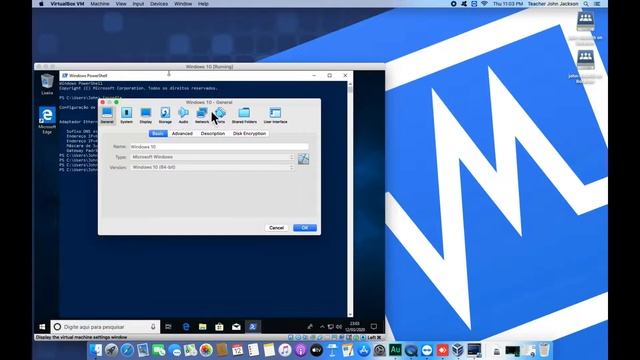640x360 pixels.
Task: Open the Apple menu
Action: pyautogui.click(x=41, y=4)
